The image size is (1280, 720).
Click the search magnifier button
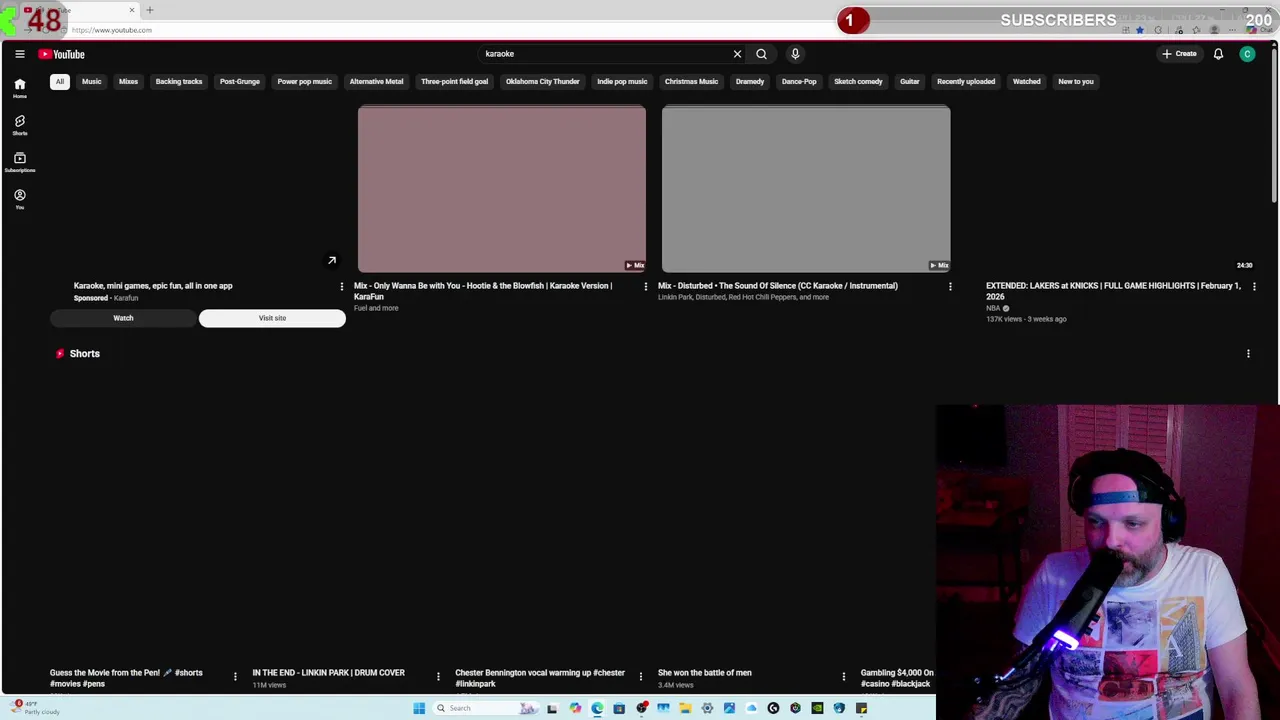761,54
